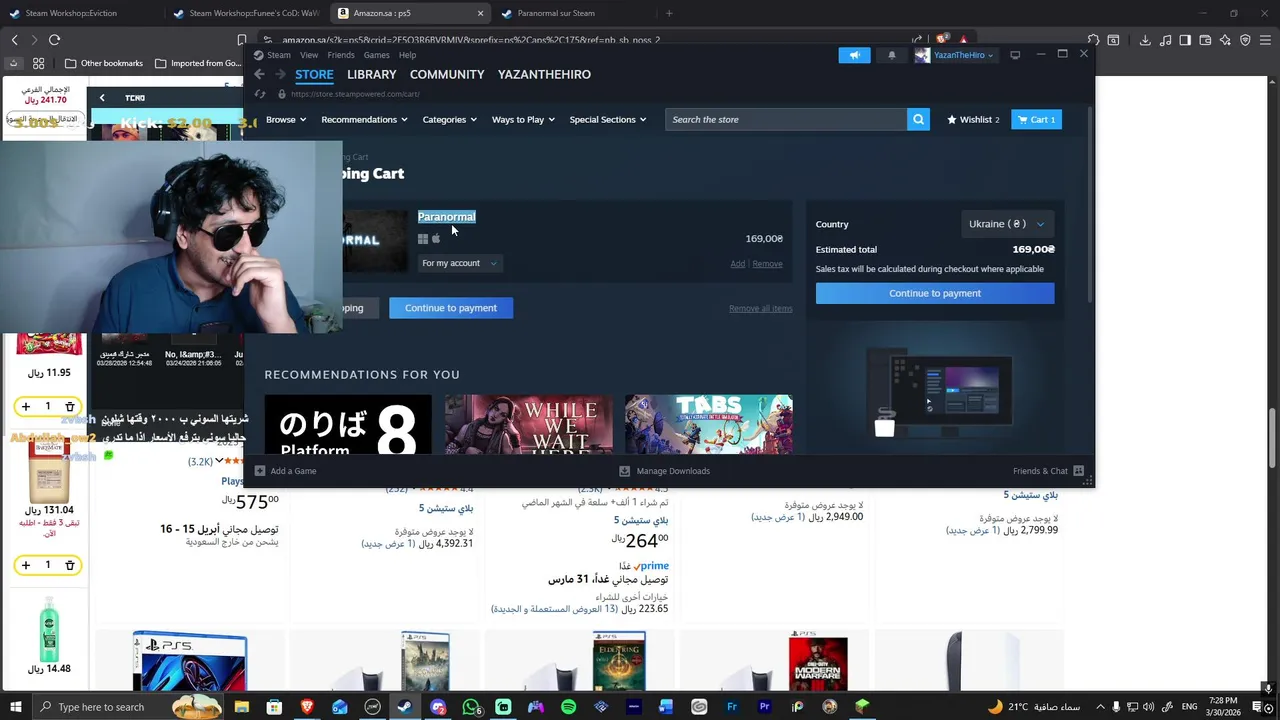Open the Country Ukraine dropdown

click(1006, 224)
